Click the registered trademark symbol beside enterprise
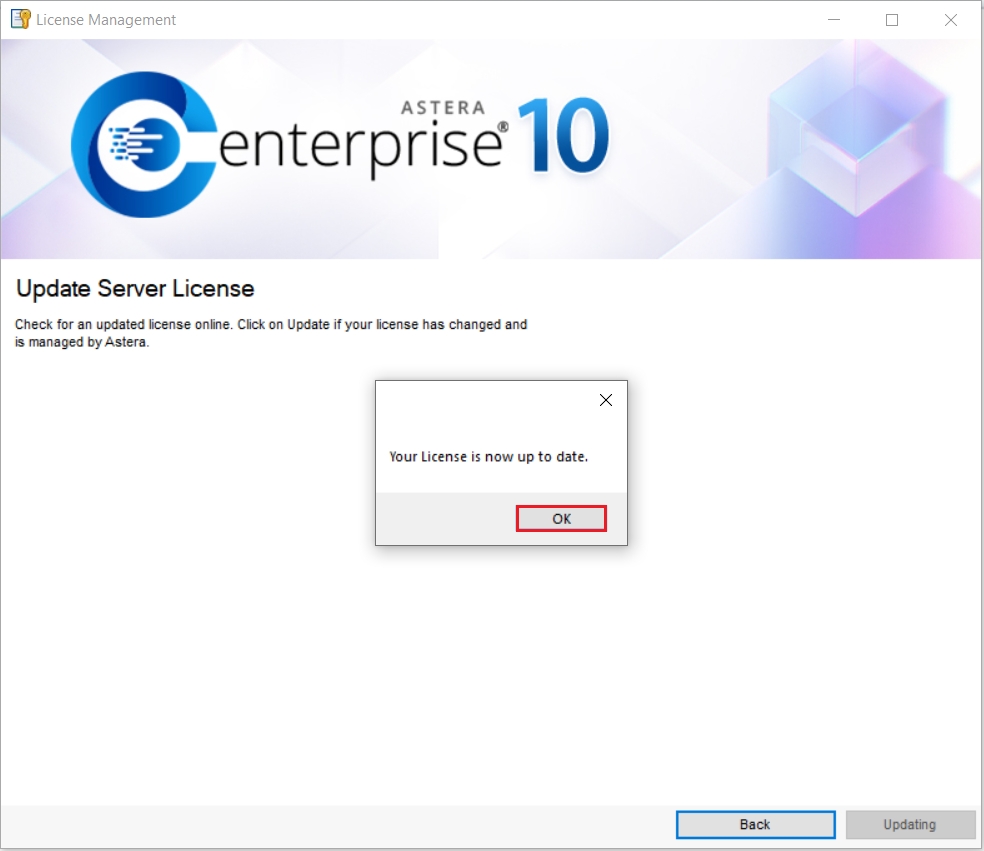Image resolution: width=984 pixels, height=851 pixels. pyautogui.click(x=505, y=127)
